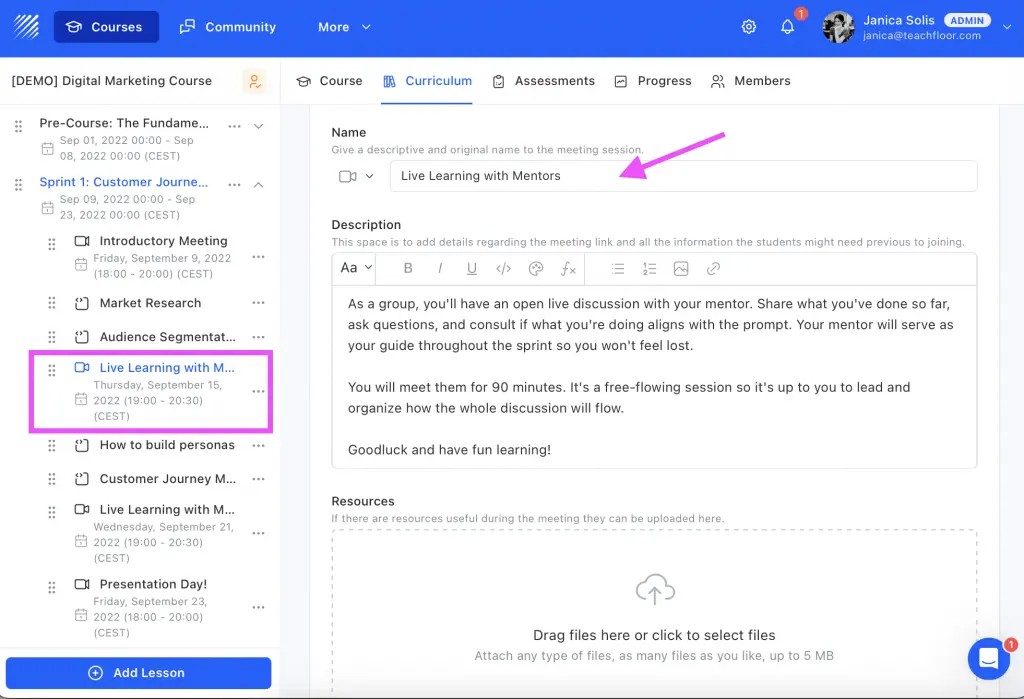The height and width of the screenshot is (699, 1024).
Task: Insert a hyperlink
Action: tap(713, 268)
